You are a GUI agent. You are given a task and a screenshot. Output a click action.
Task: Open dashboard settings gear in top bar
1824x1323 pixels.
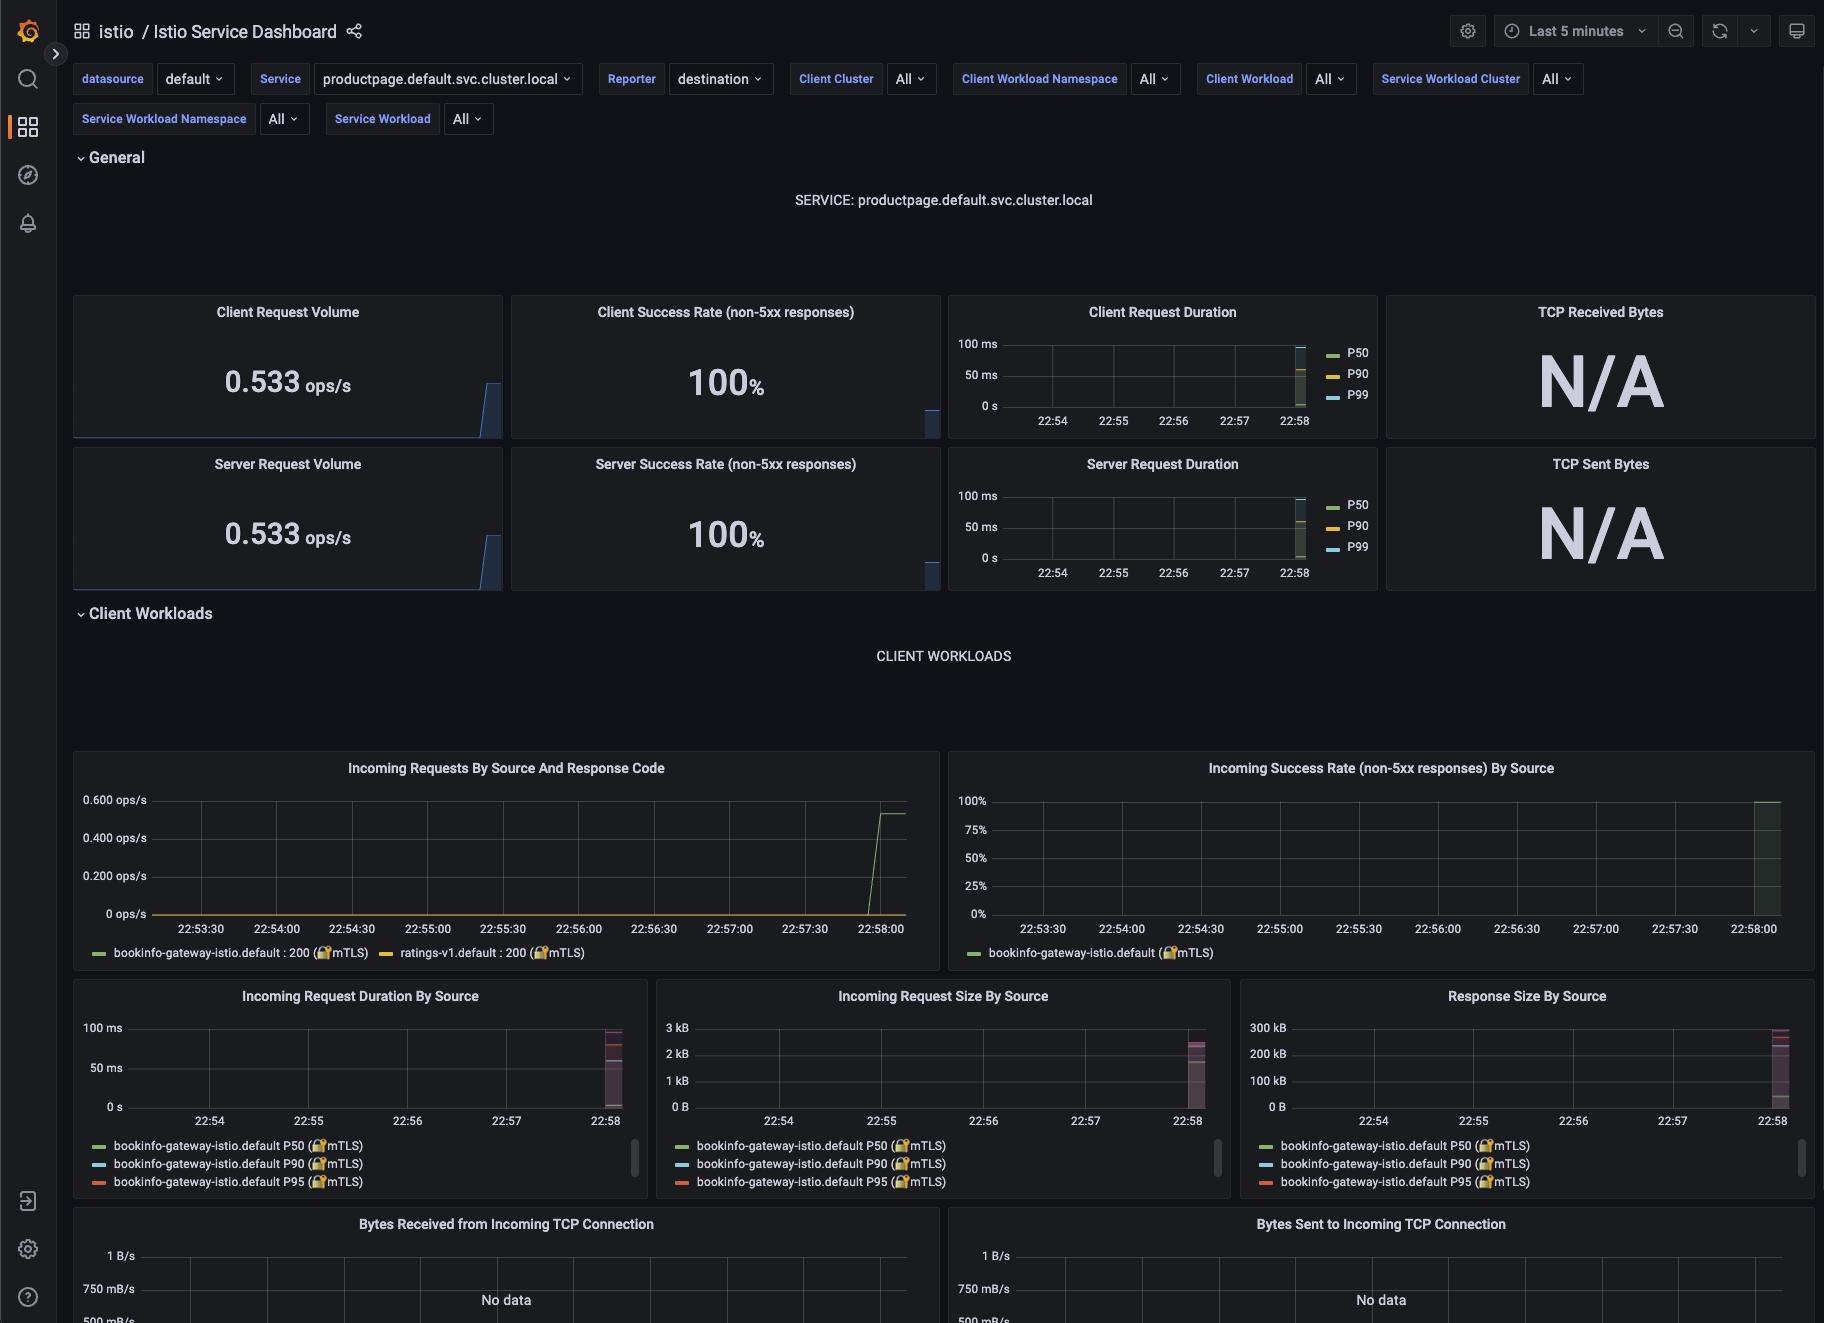click(1467, 31)
